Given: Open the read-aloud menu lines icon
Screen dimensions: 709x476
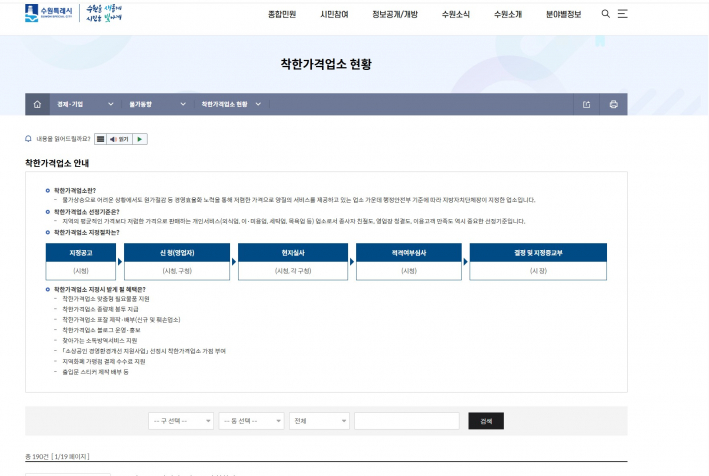Looking at the screenshot, I should 100,139.
